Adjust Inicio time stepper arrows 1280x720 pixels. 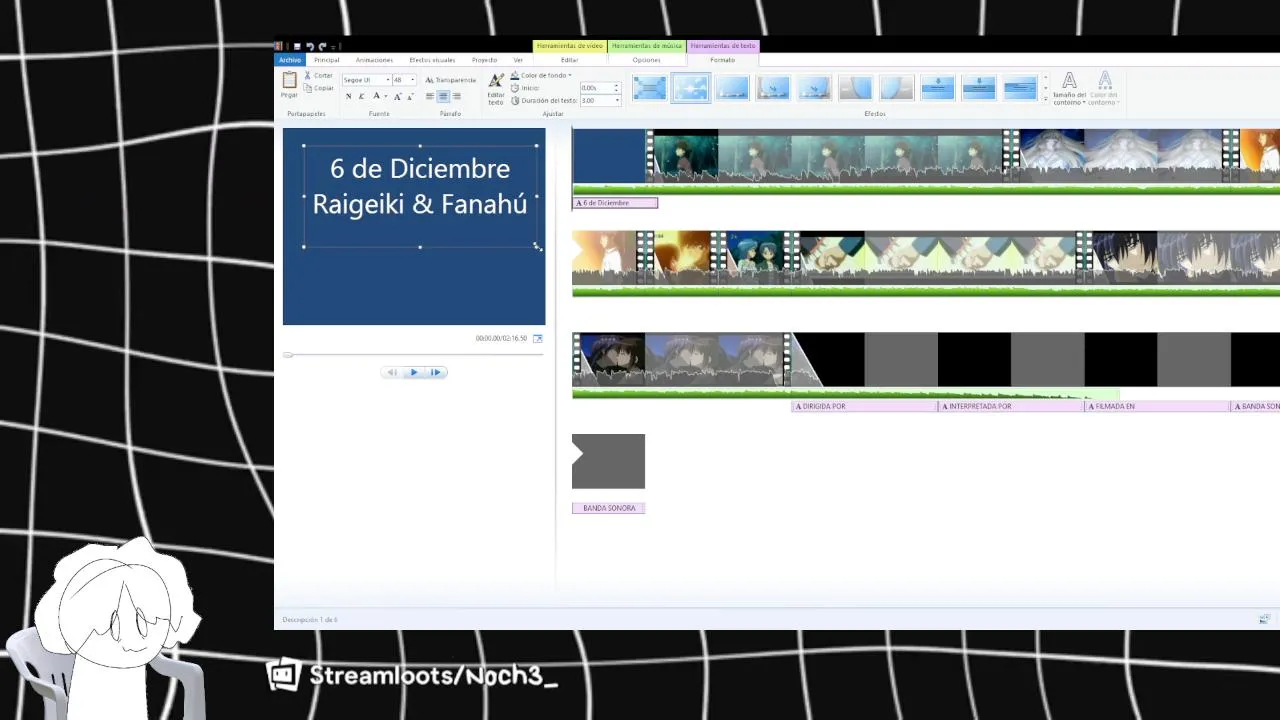tap(616, 88)
